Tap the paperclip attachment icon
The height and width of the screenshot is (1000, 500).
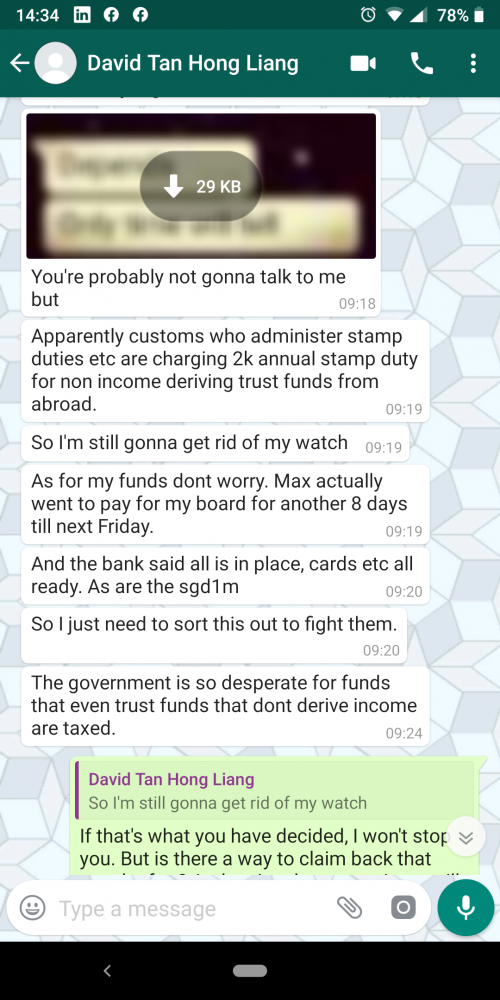pyautogui.click(x=349, y=908)
